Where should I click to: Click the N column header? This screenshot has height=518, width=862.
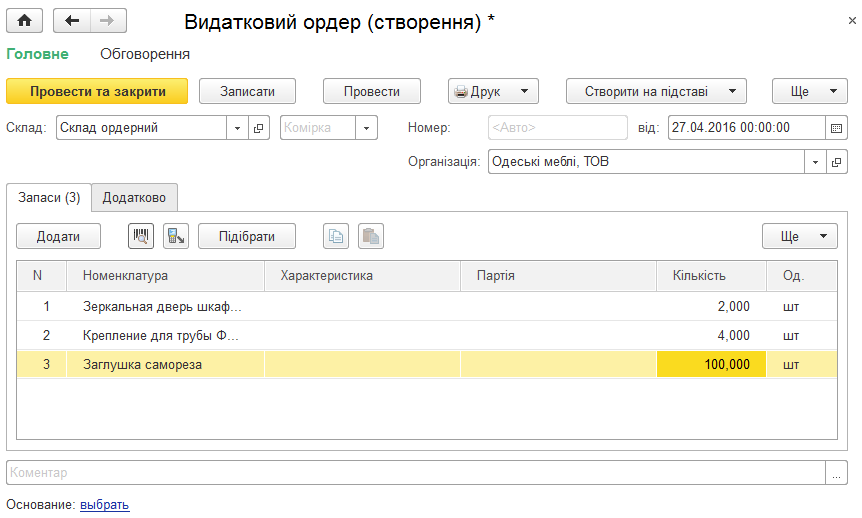pos(42,275)
